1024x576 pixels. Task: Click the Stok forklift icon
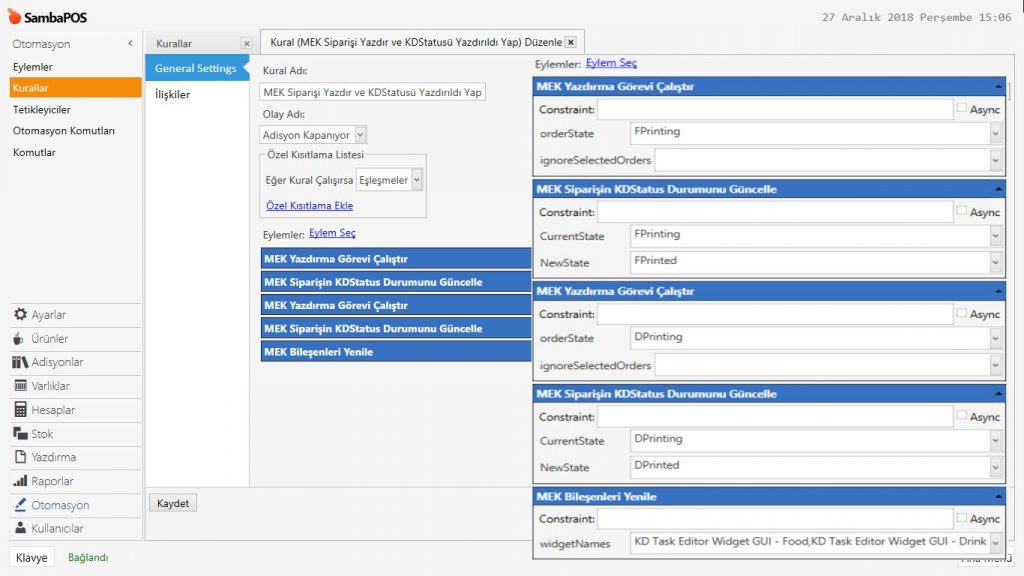point(21,434)
